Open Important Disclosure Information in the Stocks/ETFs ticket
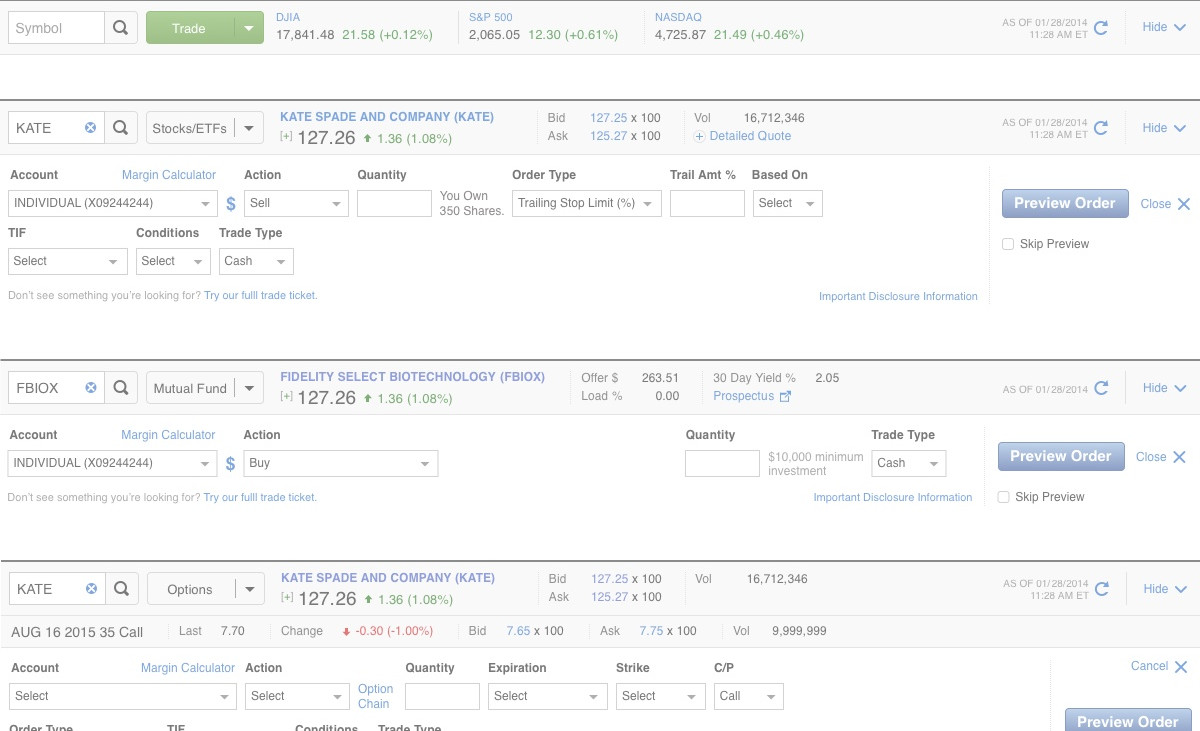 (898, 296)
